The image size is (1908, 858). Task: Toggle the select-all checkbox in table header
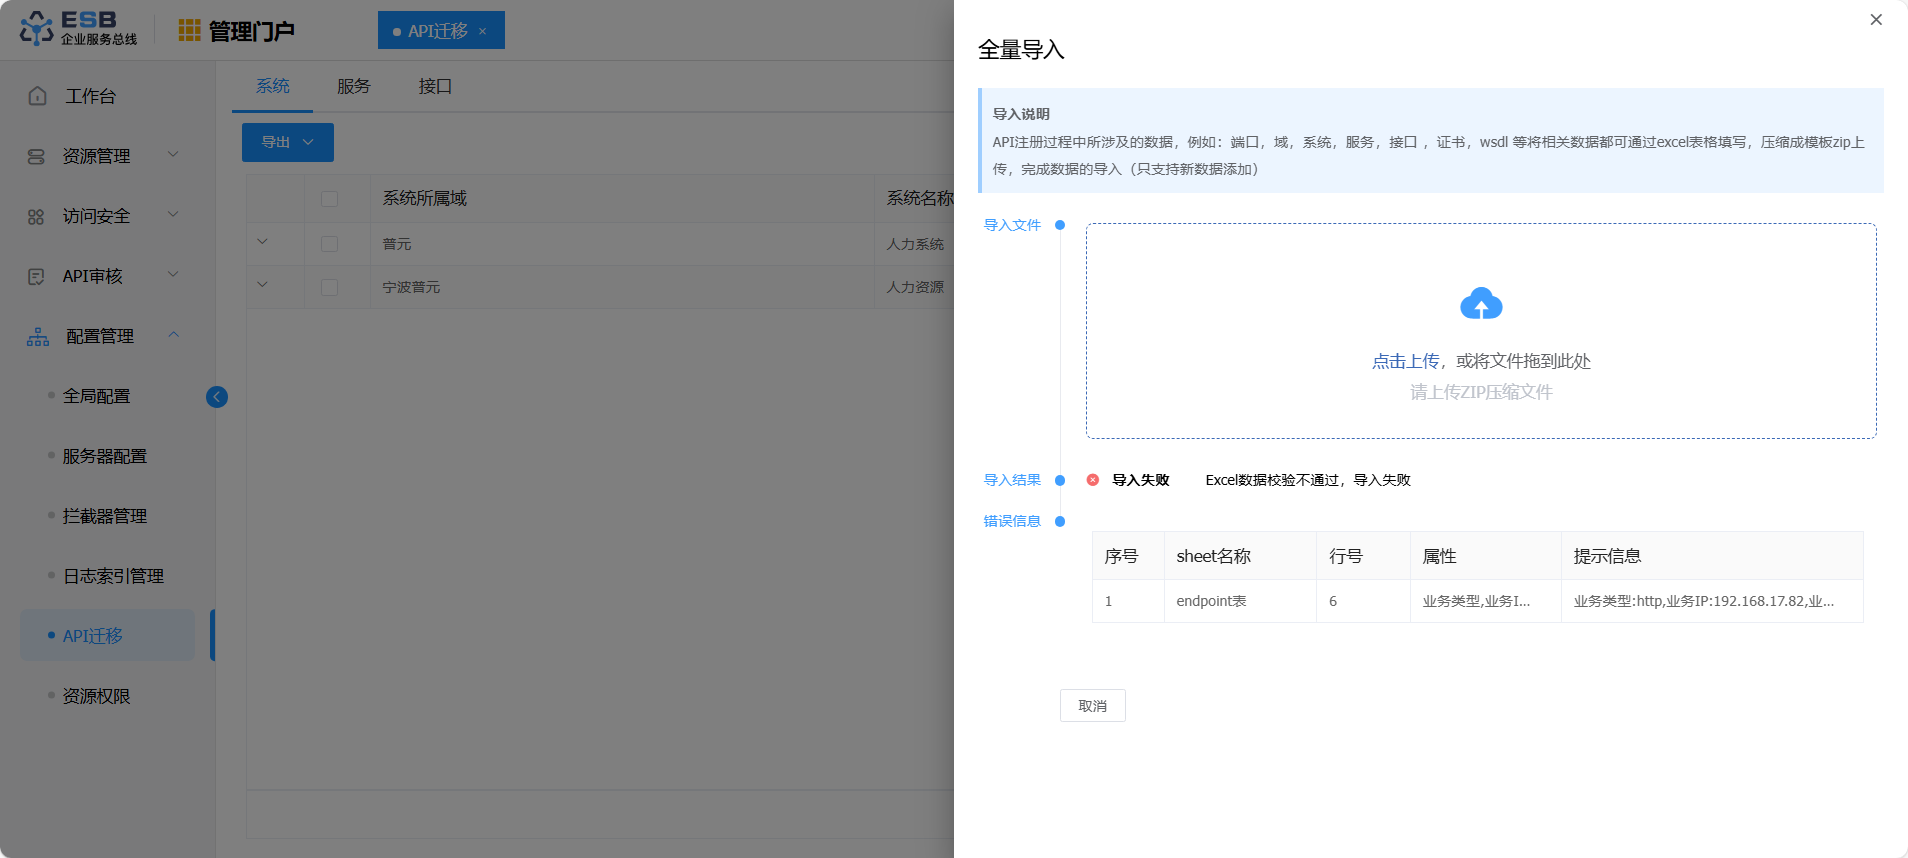329,199
